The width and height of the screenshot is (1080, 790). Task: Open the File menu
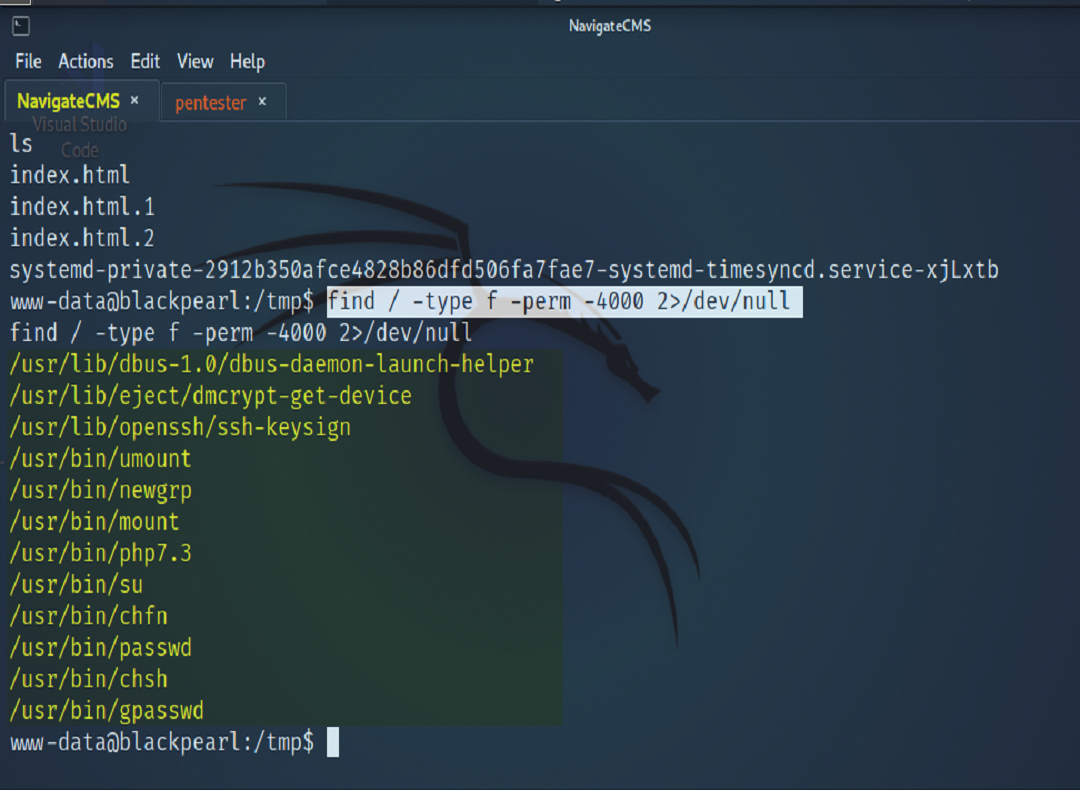pos(28,62)
